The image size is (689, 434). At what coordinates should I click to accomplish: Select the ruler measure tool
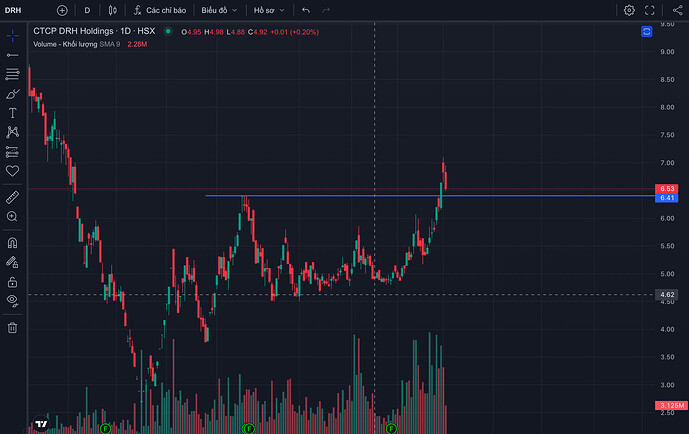pyautogui.click(x=12, y=197)
